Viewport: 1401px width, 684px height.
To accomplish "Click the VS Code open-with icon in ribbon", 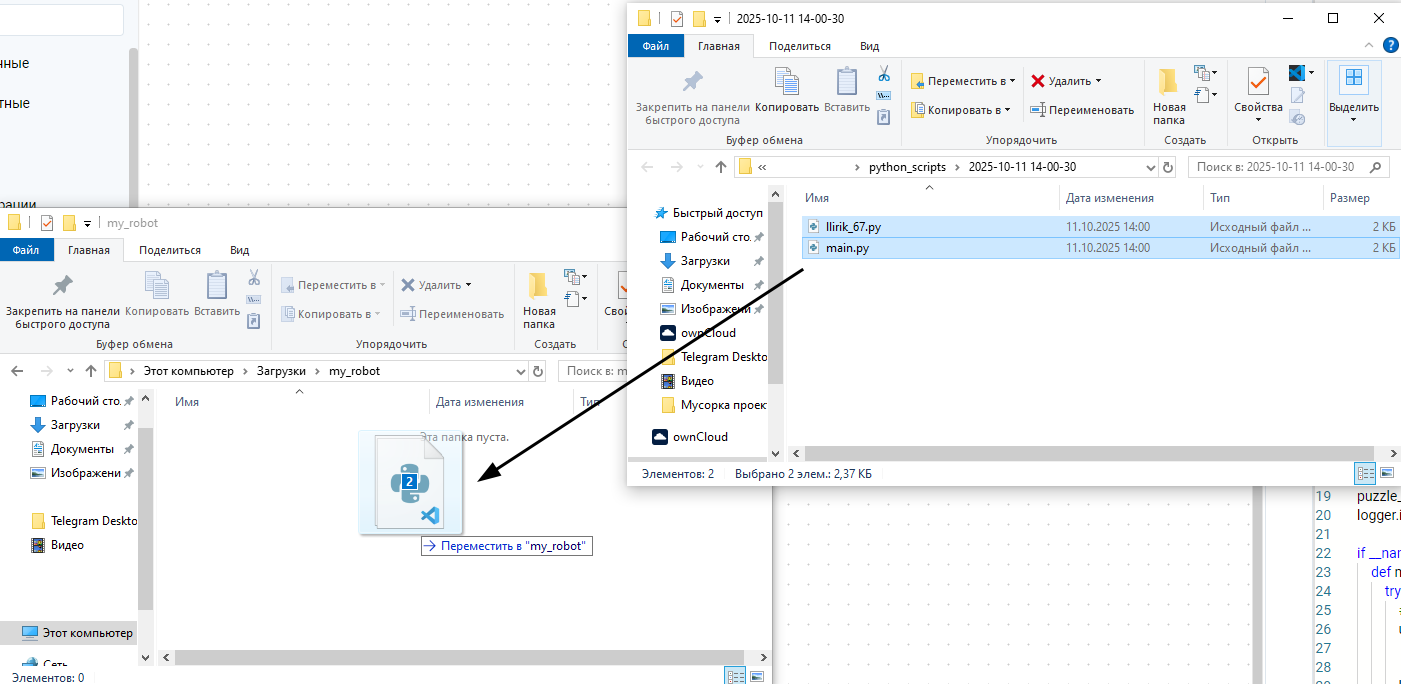I will click(1298, 72).
